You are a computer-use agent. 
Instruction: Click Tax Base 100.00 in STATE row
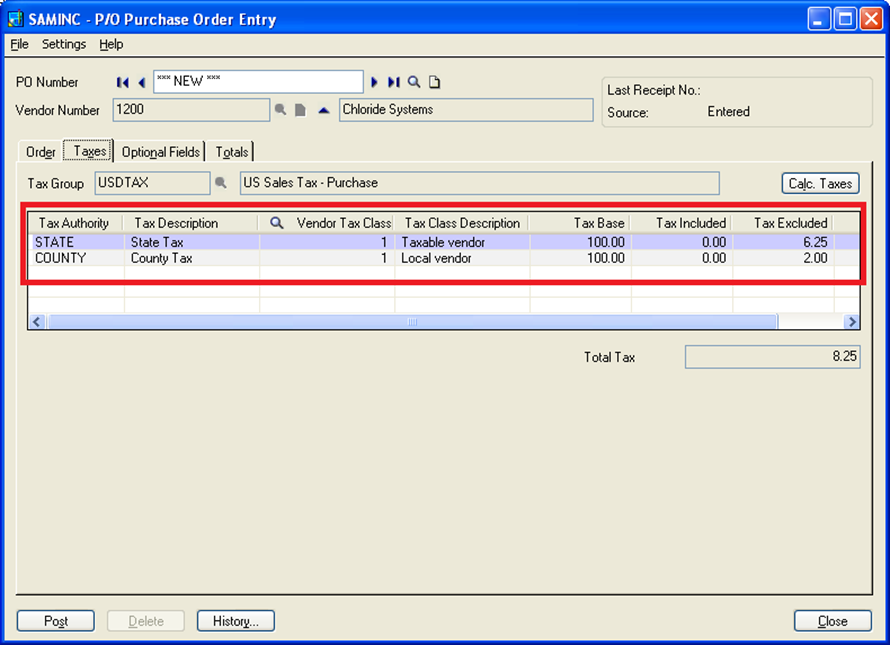[581, 242]
